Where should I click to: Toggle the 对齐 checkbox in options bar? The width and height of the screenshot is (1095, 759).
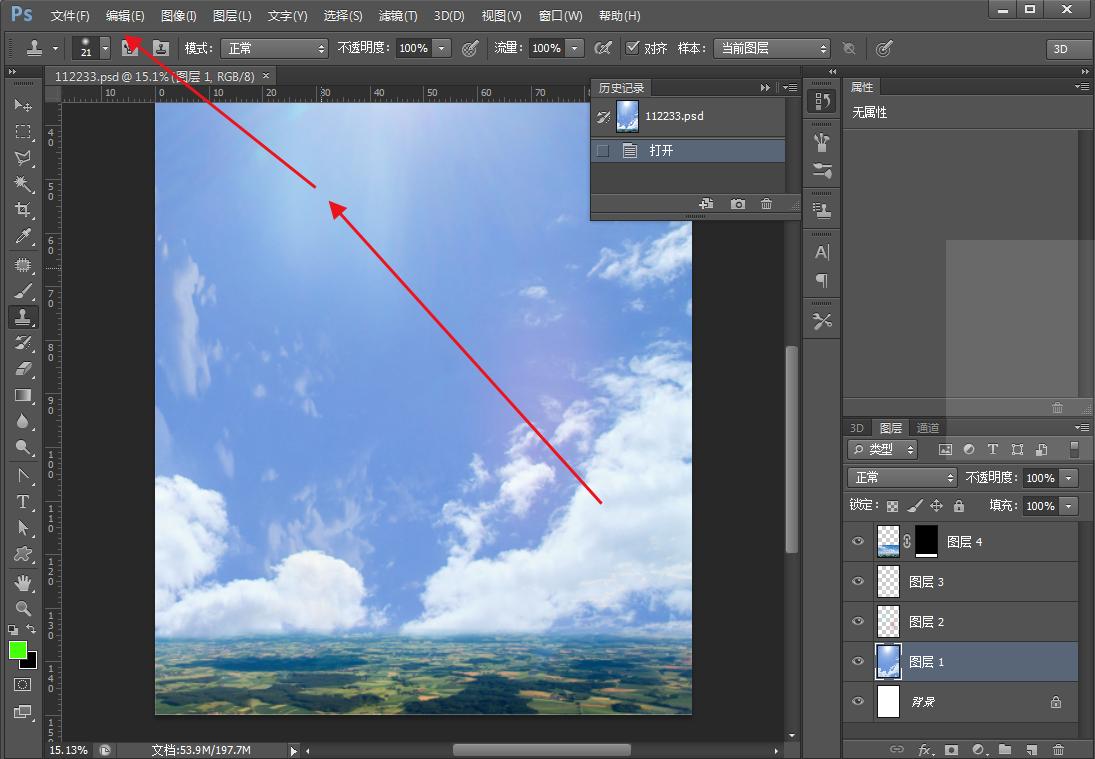click(x=633, y=47)
